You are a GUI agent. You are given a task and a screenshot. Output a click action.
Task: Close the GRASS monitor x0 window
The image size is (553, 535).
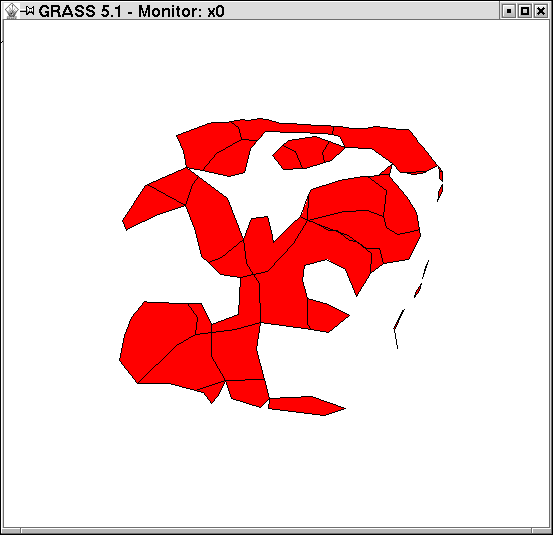coord(541,11)
